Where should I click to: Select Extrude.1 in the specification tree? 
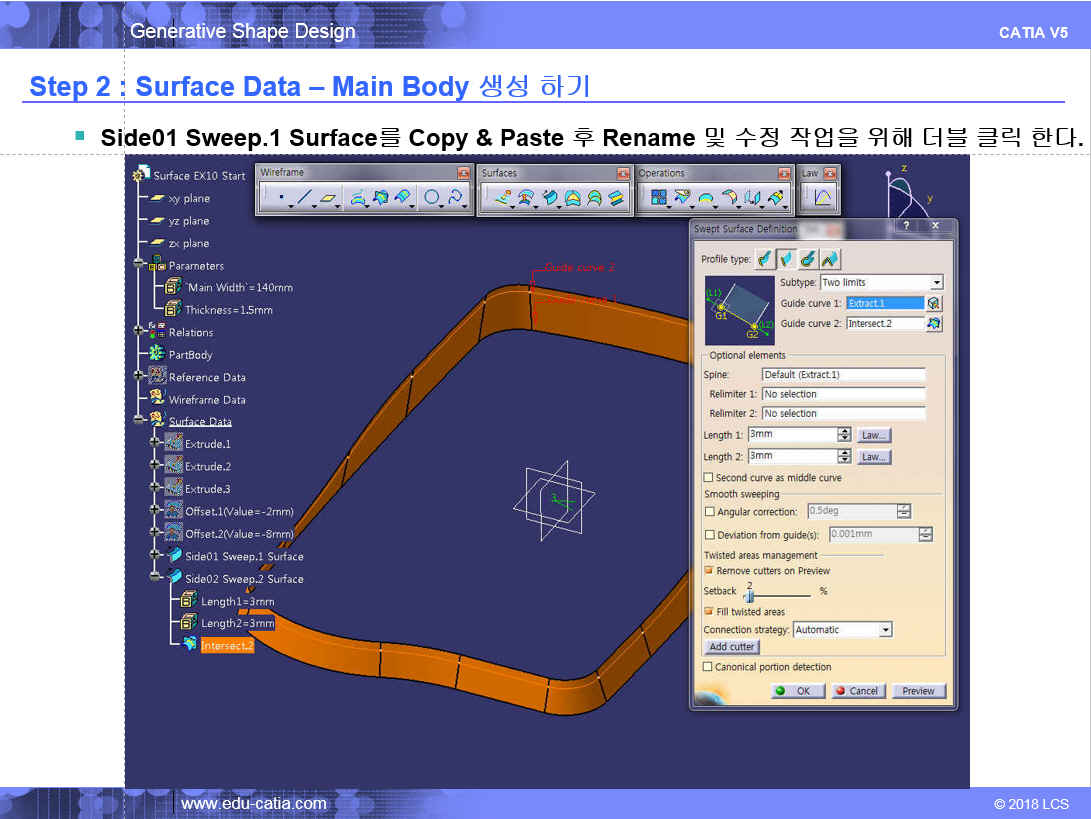[x=207, y=444]
